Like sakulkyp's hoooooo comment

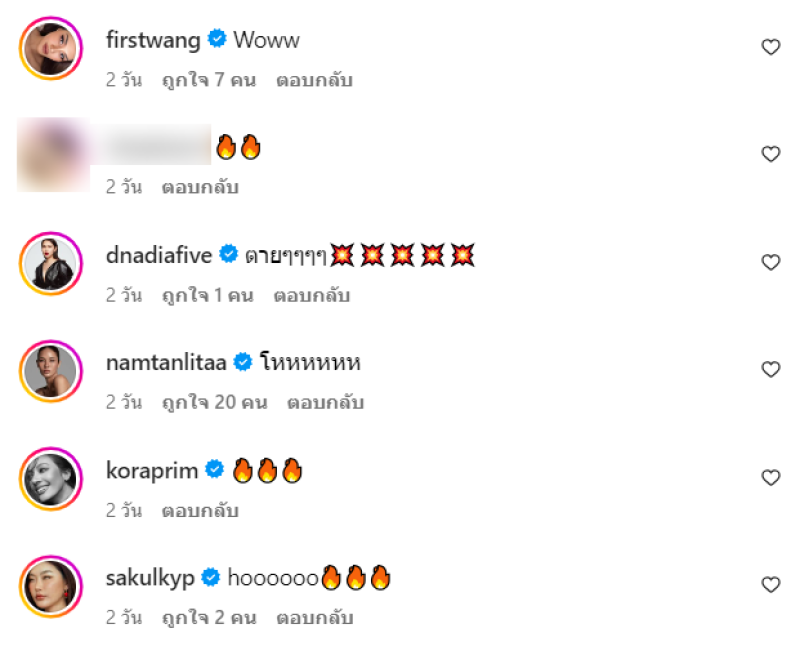coord(770,585)
